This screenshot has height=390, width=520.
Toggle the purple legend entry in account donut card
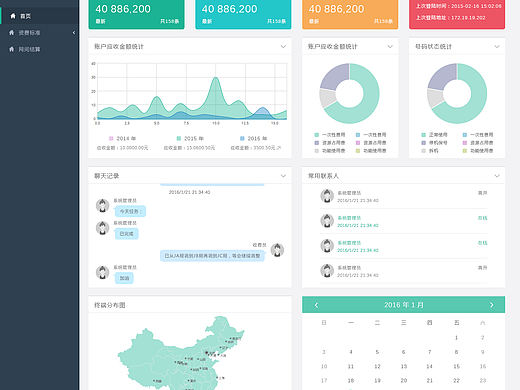pos(330,143)
